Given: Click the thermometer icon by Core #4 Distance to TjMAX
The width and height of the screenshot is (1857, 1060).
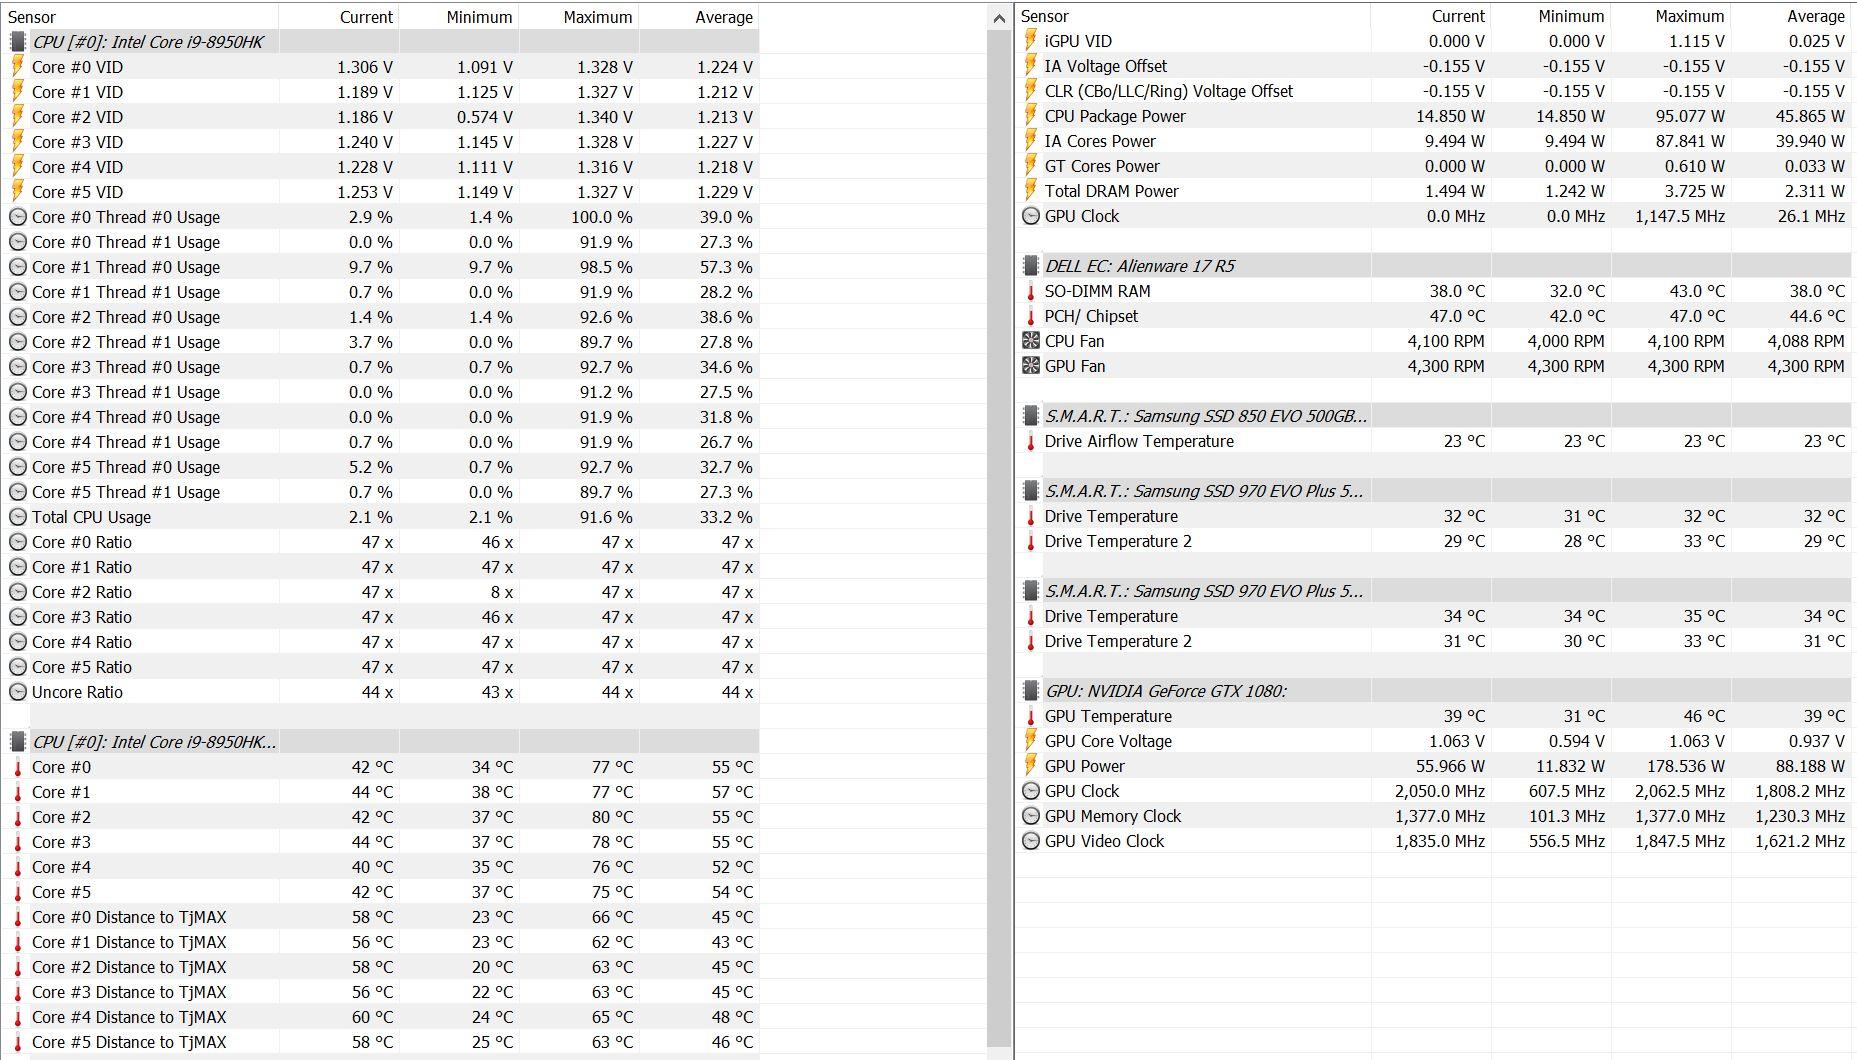Looking at the screenshot, I should [18, 1017].
